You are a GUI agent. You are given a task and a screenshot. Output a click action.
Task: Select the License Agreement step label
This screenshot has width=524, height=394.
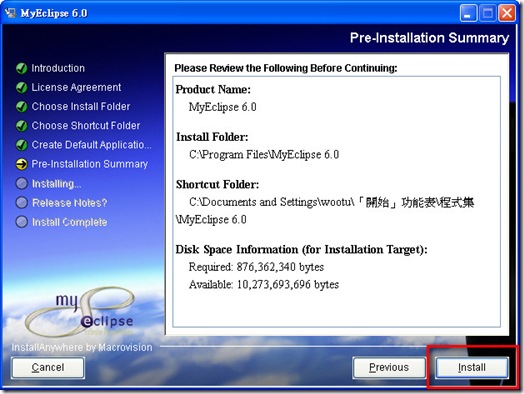tap(76, 88)
